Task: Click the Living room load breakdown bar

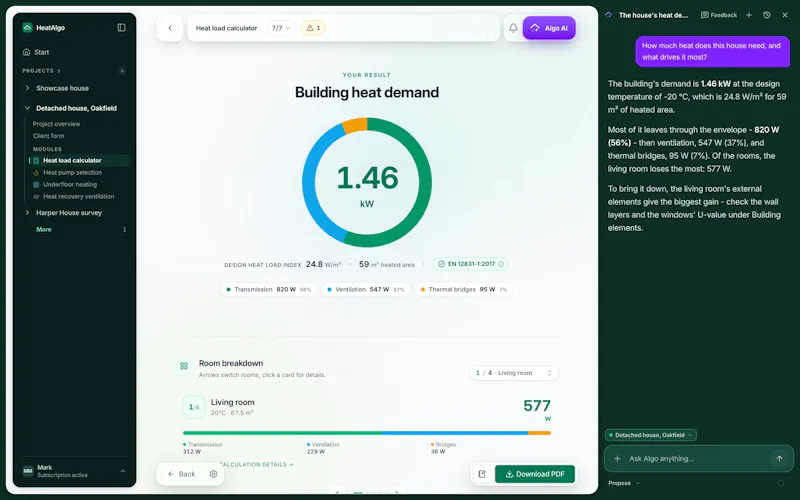Action: pyautogui.click(x=367, y=433)
